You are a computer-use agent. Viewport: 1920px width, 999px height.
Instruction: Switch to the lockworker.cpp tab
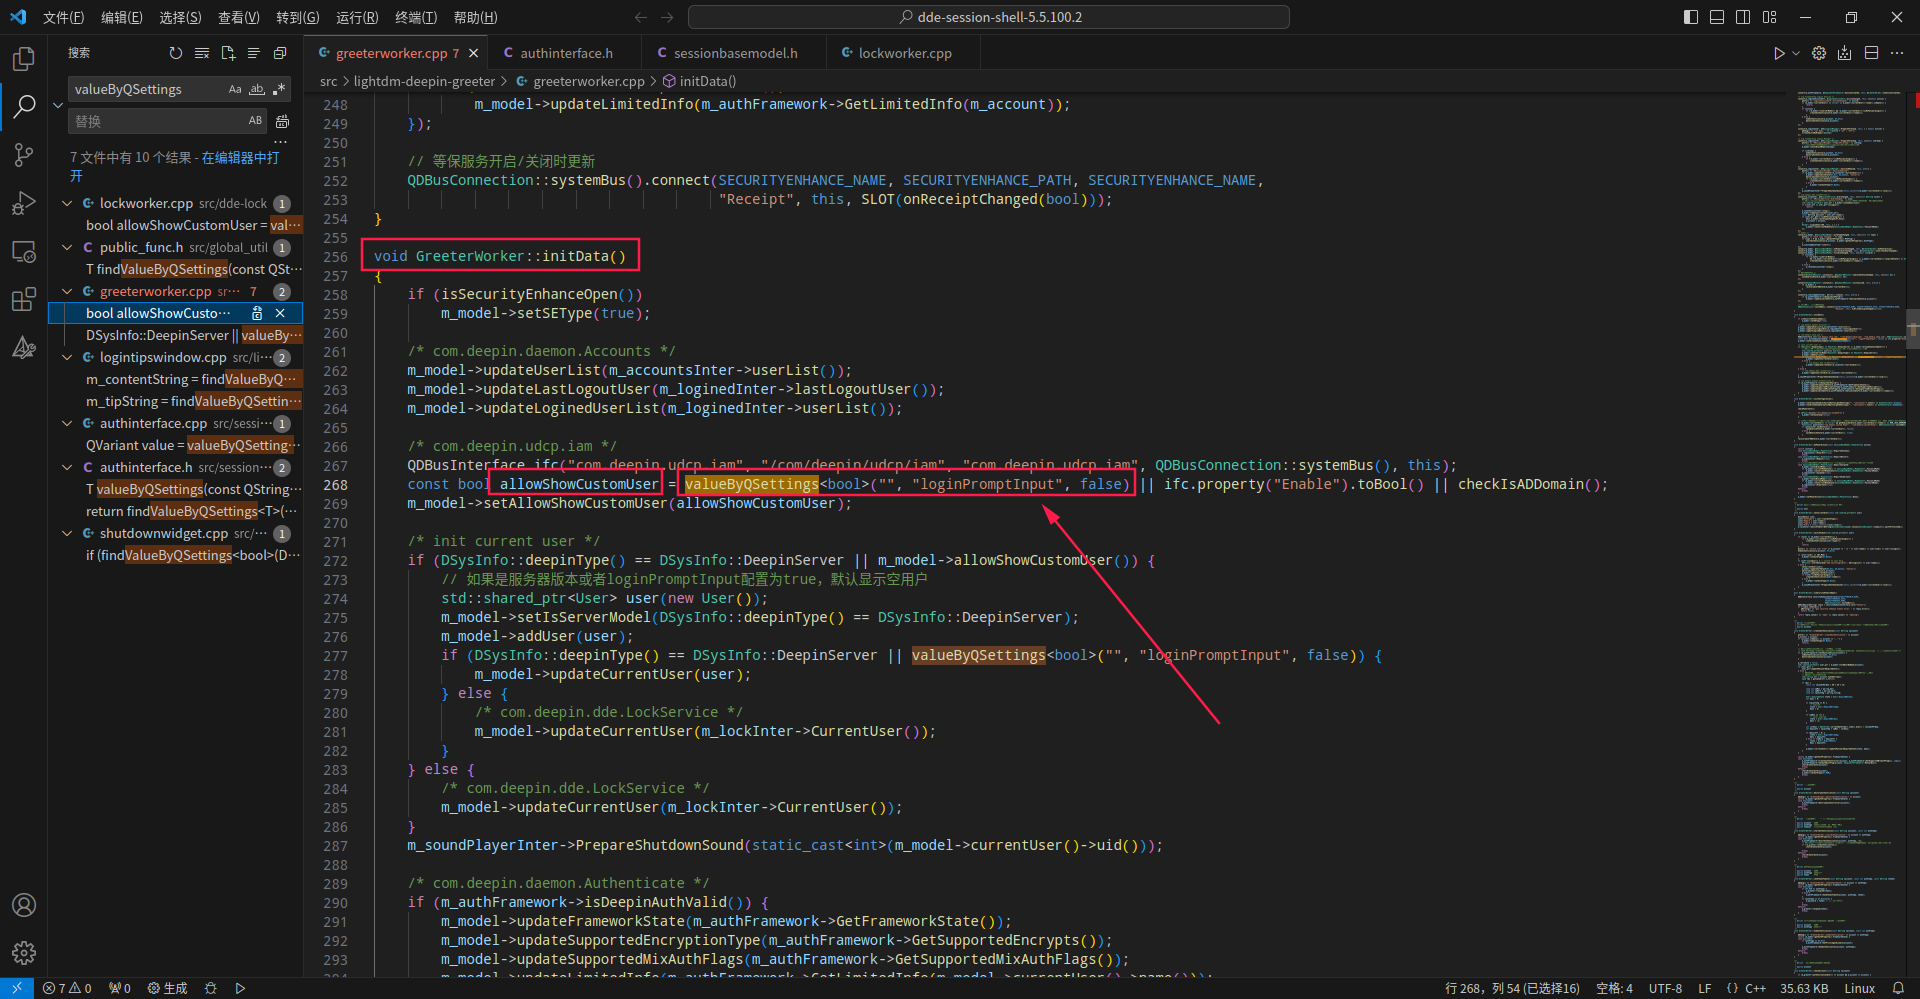point(904,53)
